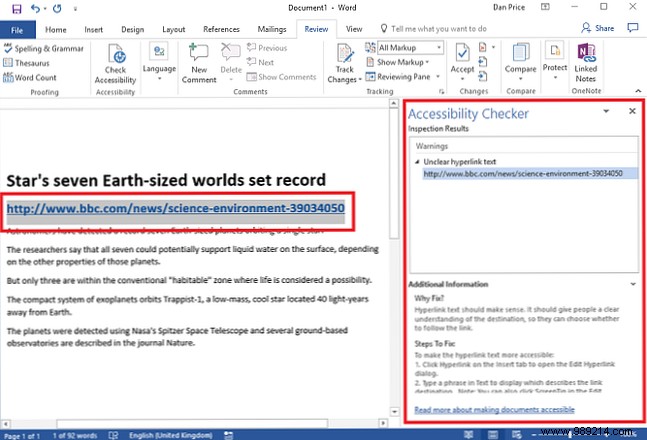Expand the Show Markup menu
The width and height of the screenshot is (647, 440).
pyautogui.click(x=398, y=62)
